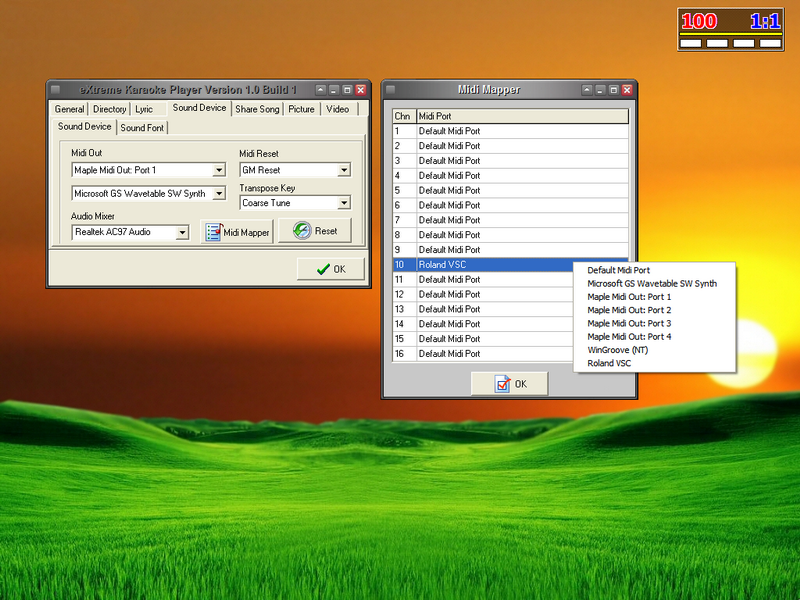Go to the Share Song tab

coord(257,109)
